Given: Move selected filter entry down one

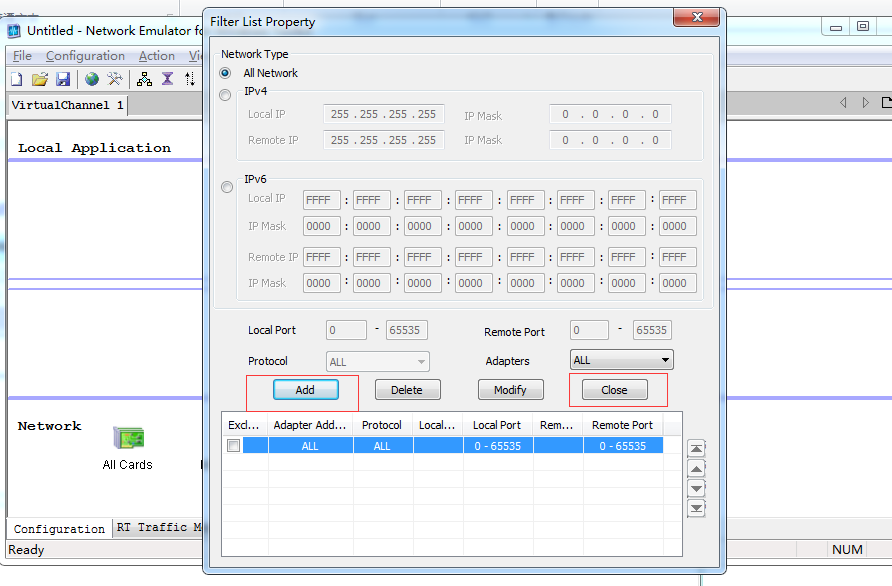Looking at the screenshot, I should click(x=696, y=489).
